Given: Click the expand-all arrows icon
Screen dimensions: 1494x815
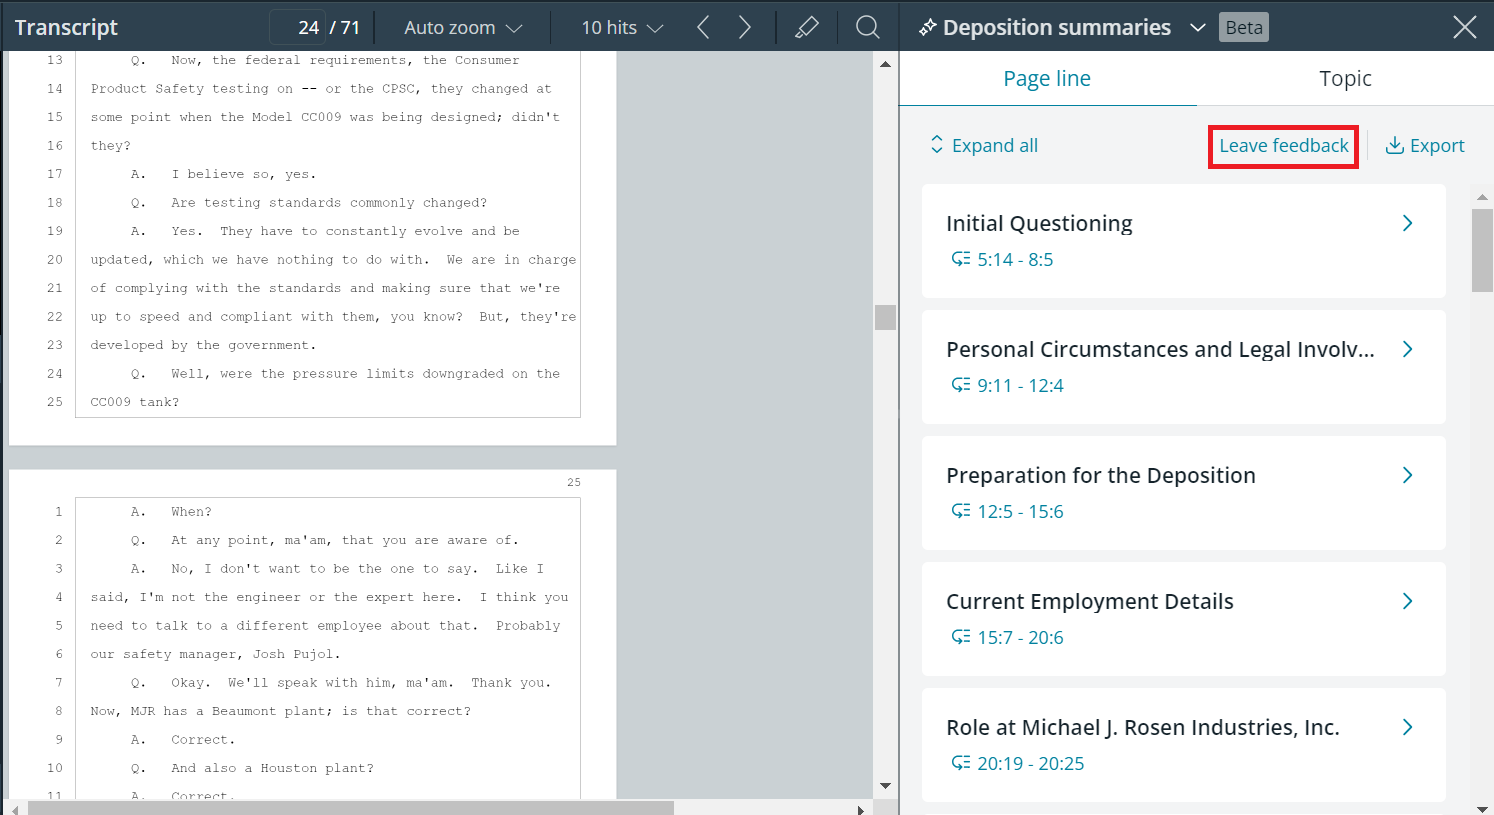Looking at the screenshot, I should coord(936,145).
